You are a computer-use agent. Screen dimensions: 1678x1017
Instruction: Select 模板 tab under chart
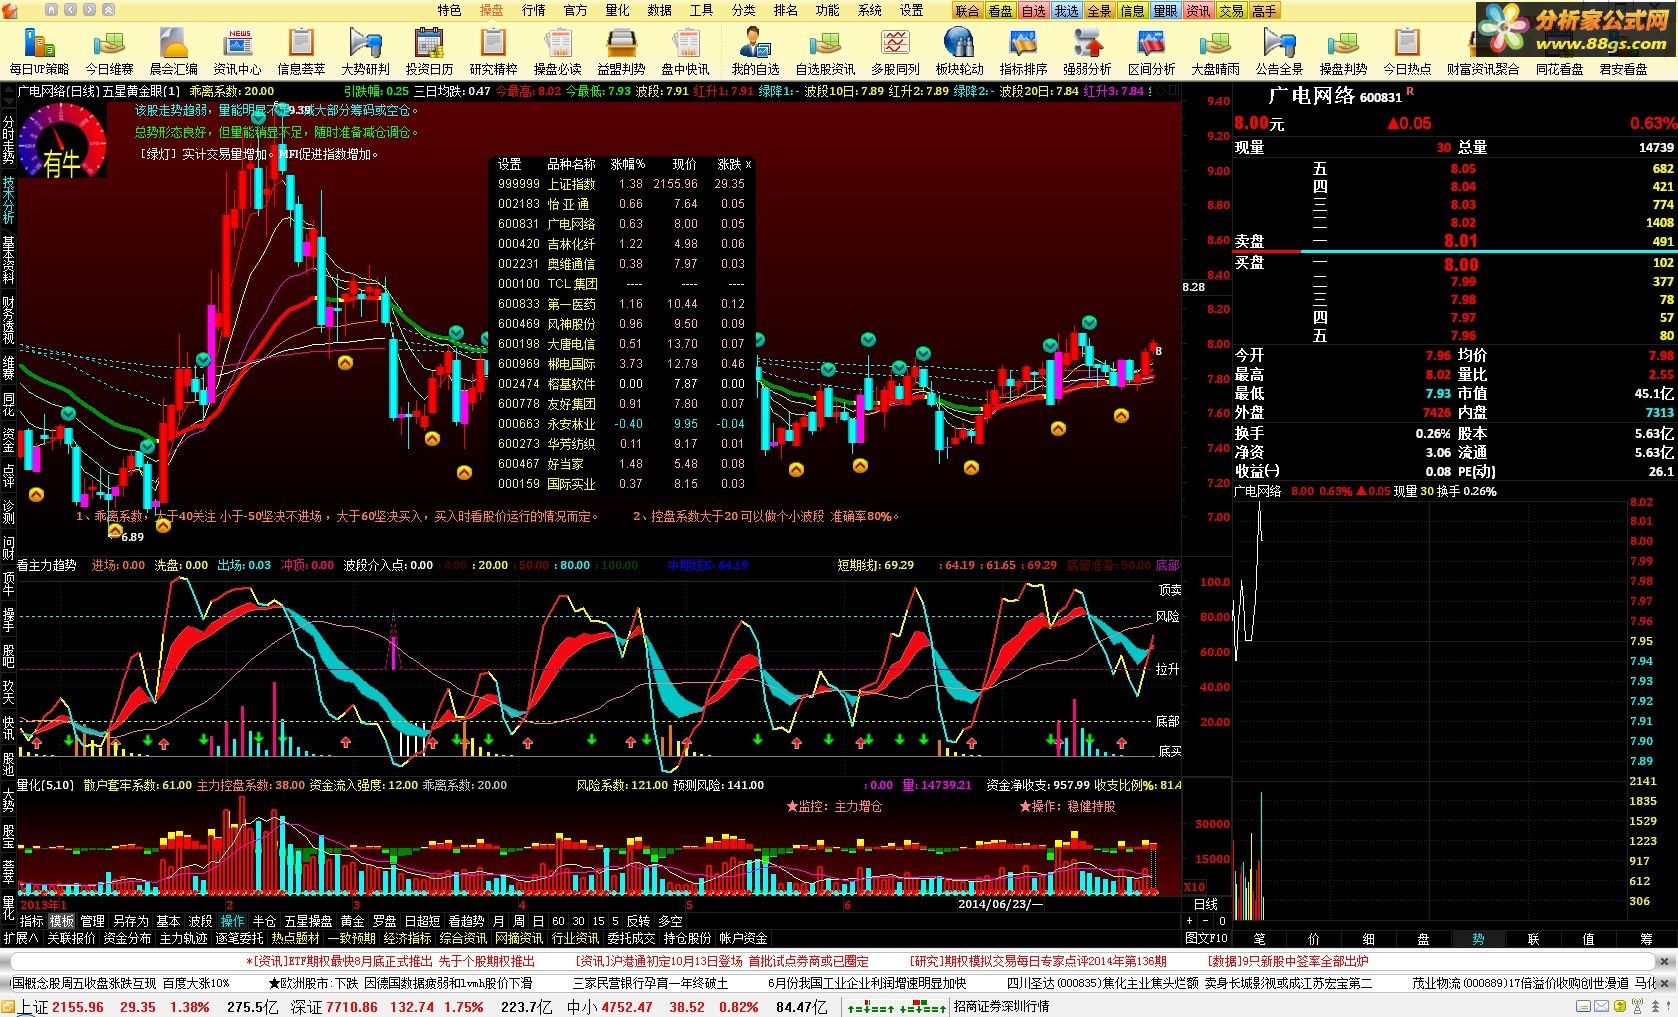(62, 921)
